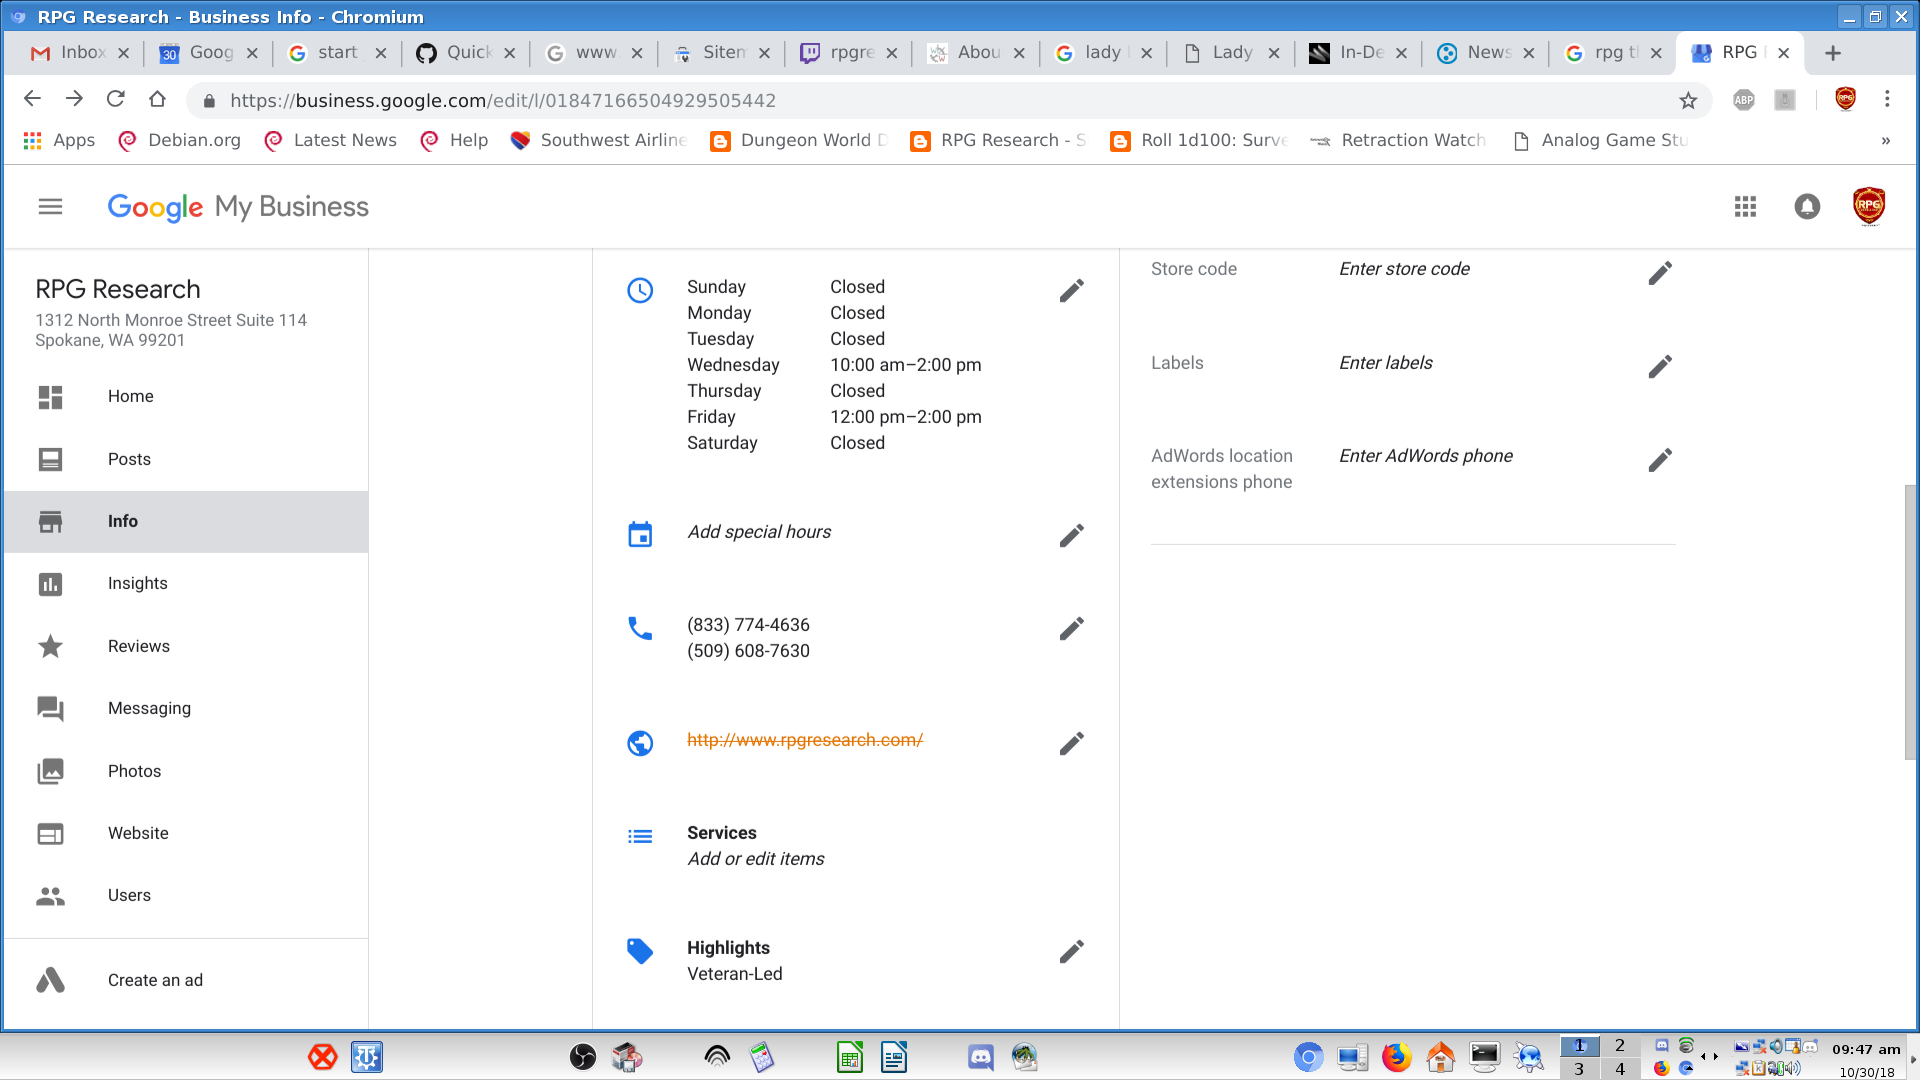Open Discord from the taskbar
Viewport: 1920px width, 1080px height.
point(980,1057)
